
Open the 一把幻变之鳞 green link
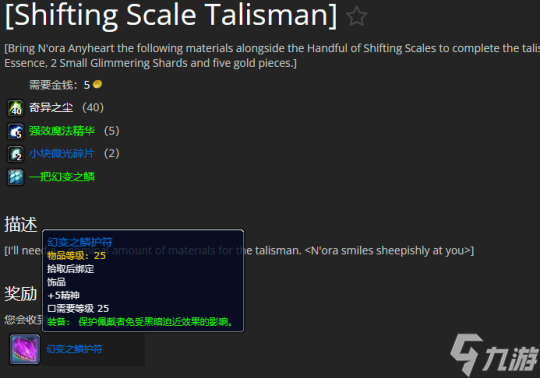[x=62, y=177]
